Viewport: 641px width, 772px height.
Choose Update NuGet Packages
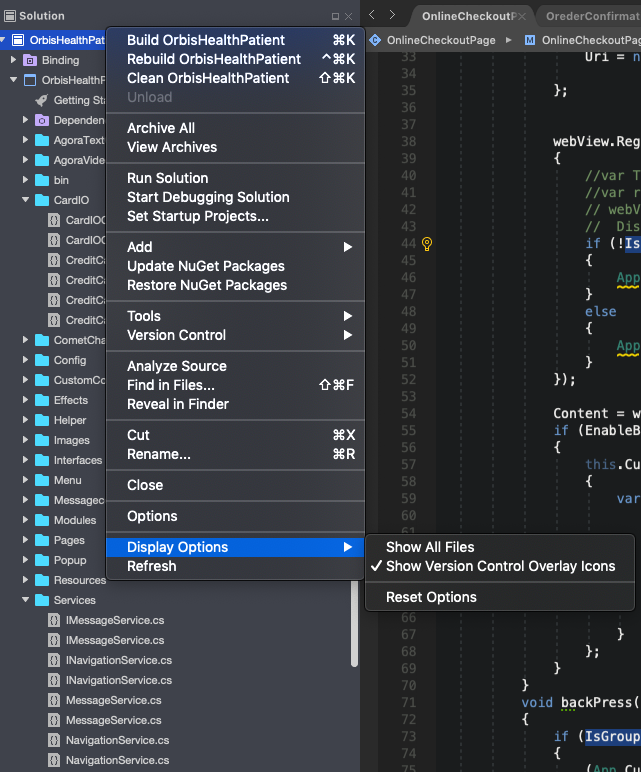[x=235, y=266]
